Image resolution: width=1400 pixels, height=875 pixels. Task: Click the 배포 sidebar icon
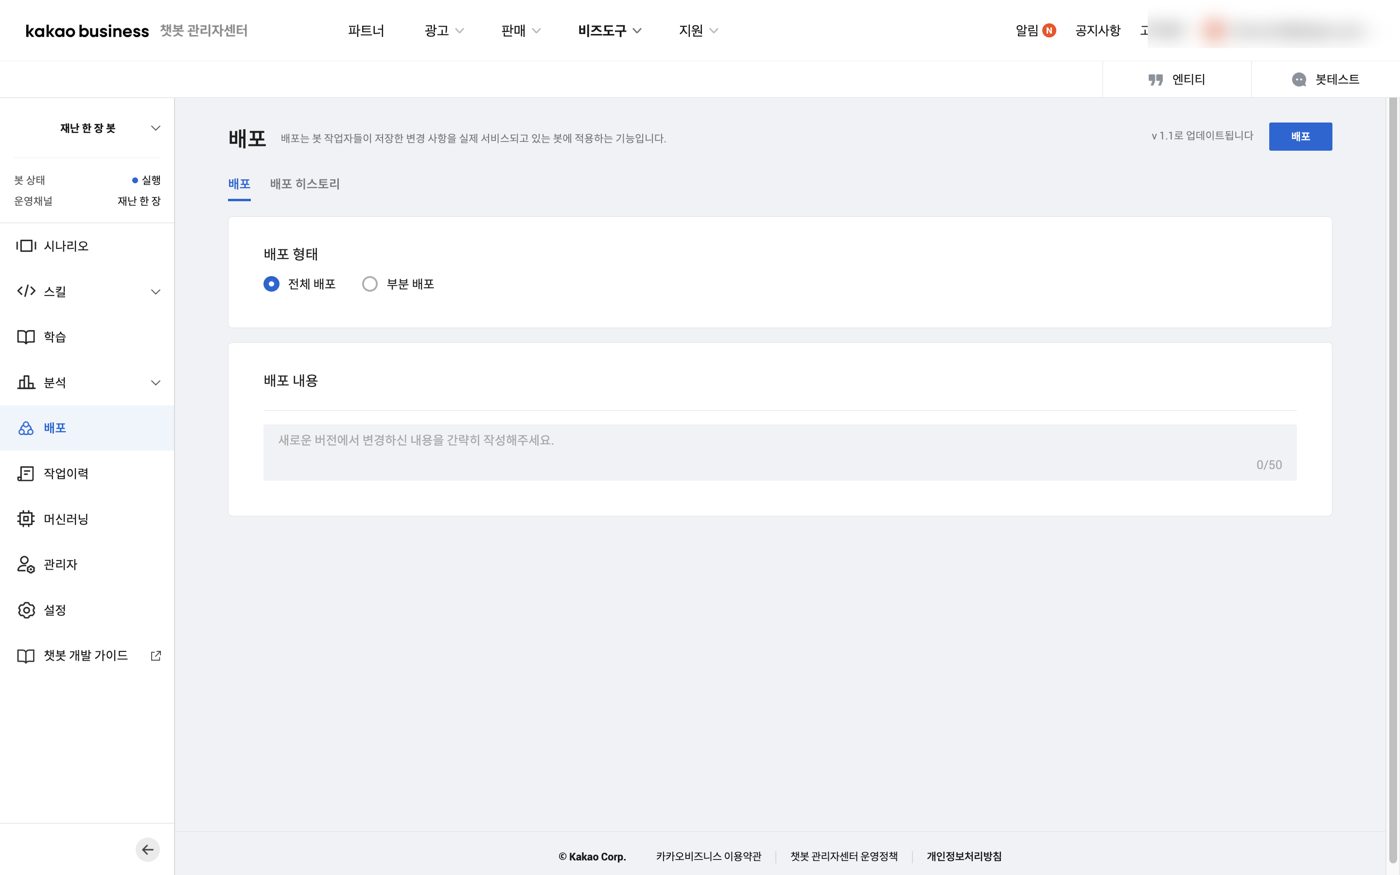(26, 428)
